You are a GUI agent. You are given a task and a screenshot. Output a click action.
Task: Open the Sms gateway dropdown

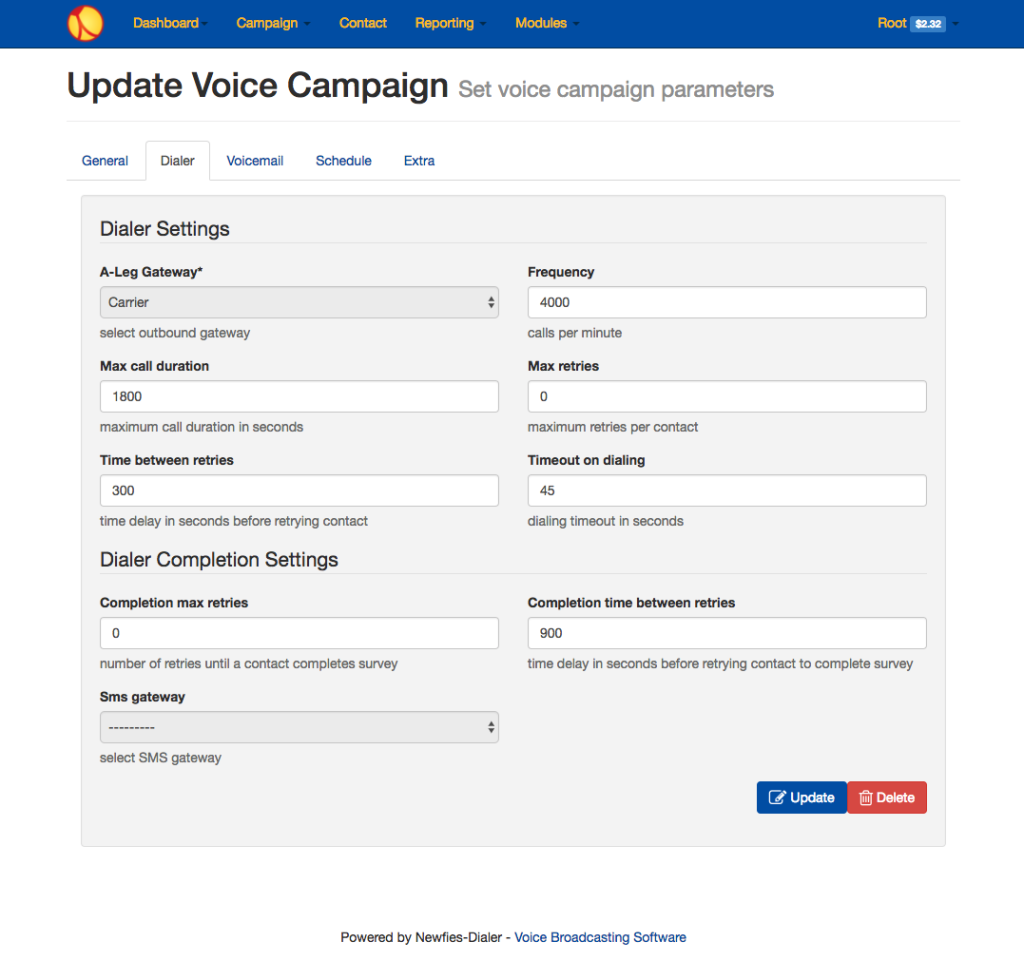tap(299, 727)
